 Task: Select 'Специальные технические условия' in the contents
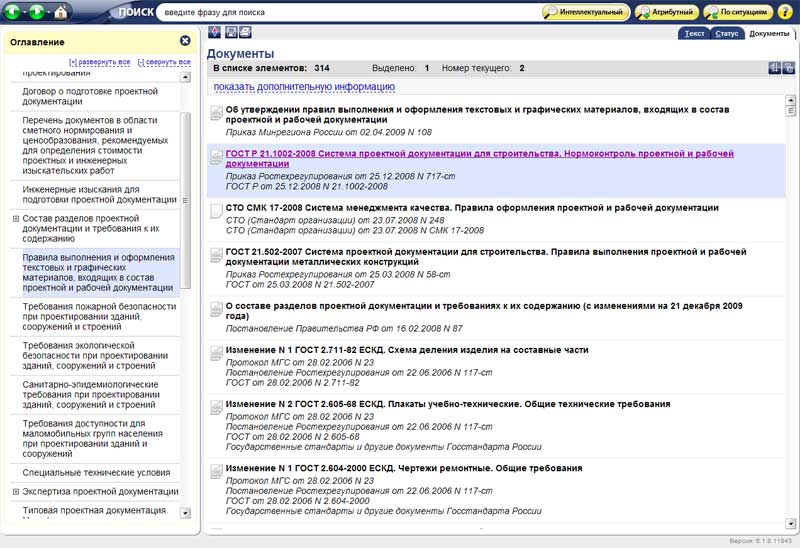(96, 472)
